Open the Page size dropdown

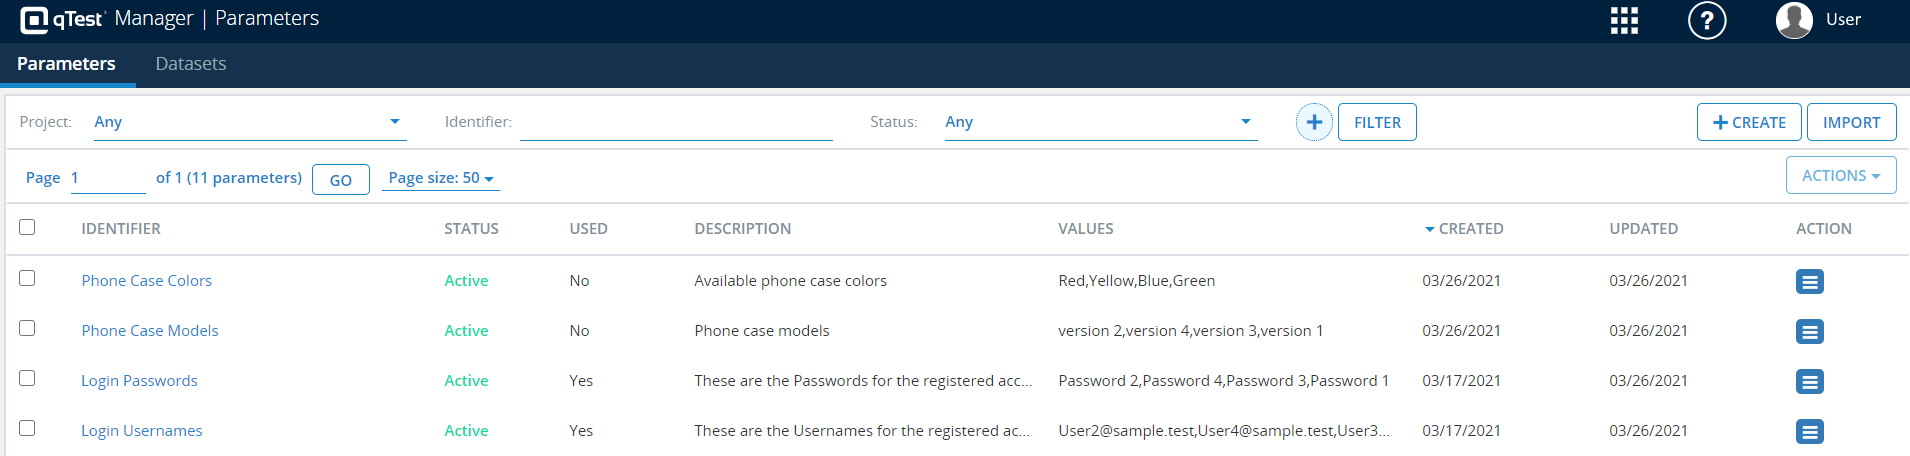point(441,178)
